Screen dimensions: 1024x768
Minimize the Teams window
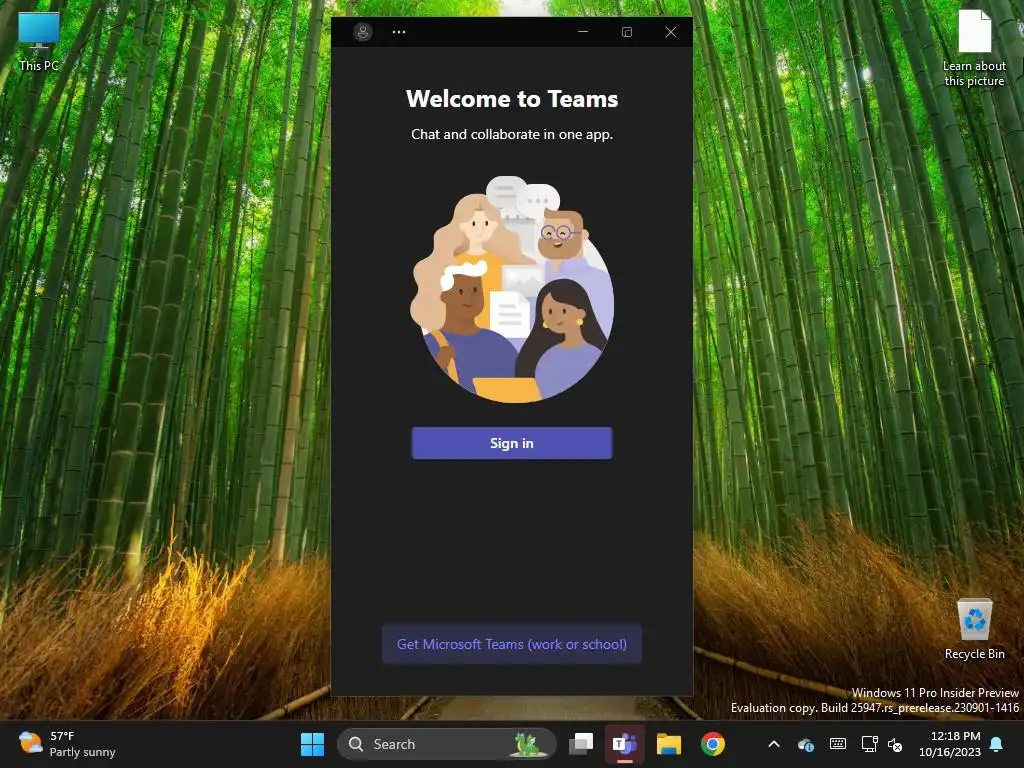583,31
